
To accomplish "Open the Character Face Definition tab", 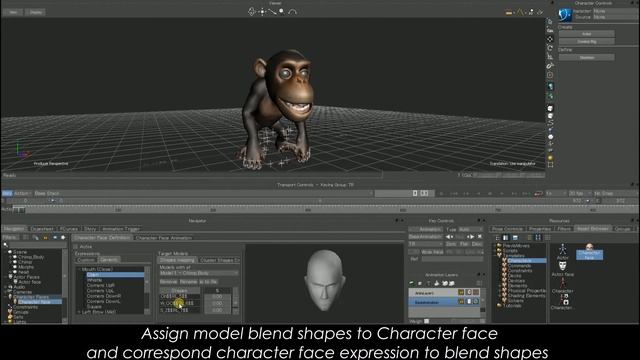I will coord(102,238).
